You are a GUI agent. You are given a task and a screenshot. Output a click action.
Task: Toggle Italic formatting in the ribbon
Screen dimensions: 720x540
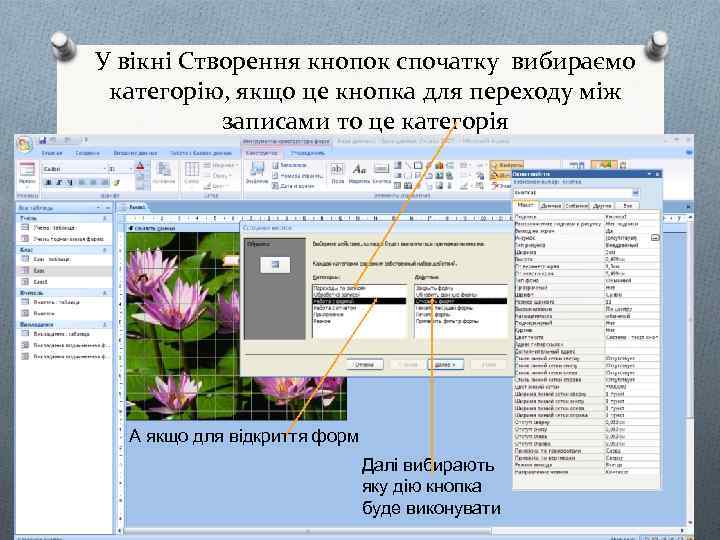click(58, 183)
